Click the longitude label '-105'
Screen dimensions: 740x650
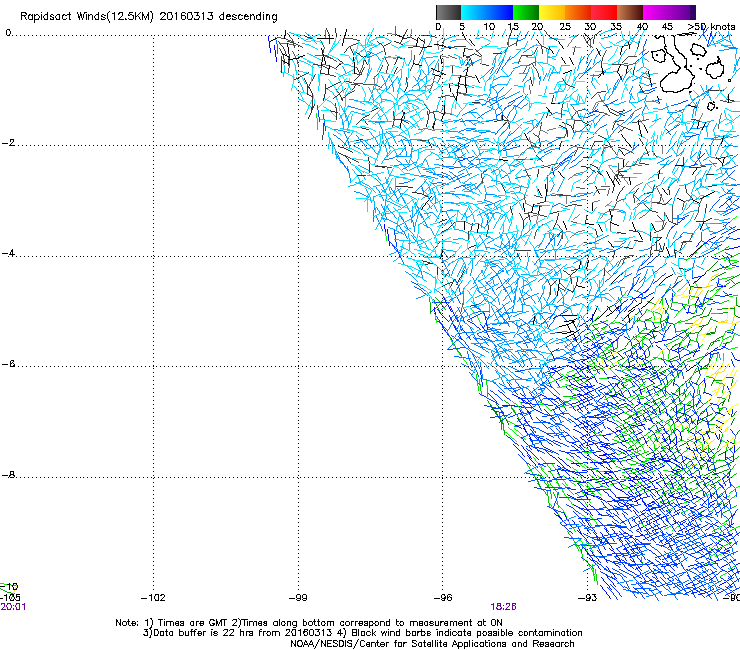(x=10, y=597)
